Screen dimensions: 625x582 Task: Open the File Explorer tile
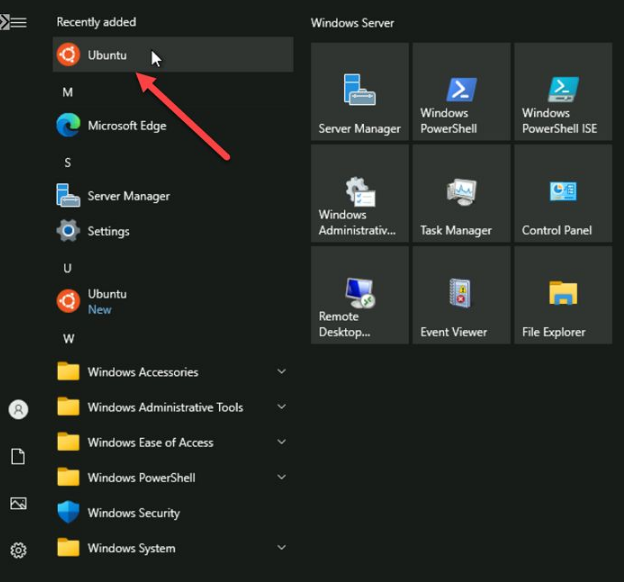(563, 295)
